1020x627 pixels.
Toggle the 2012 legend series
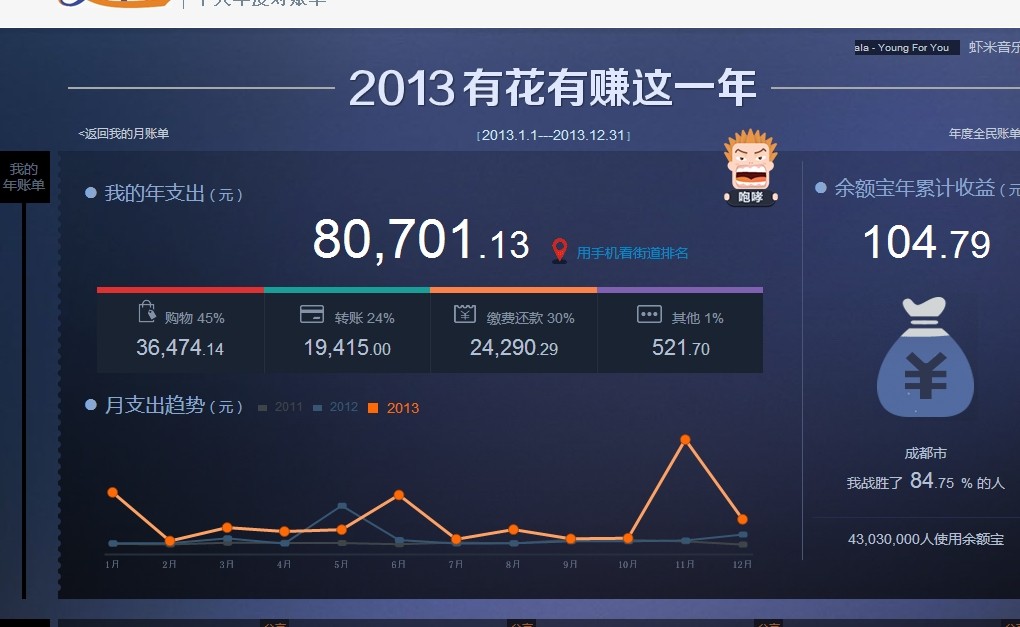[x=336, y=408]
